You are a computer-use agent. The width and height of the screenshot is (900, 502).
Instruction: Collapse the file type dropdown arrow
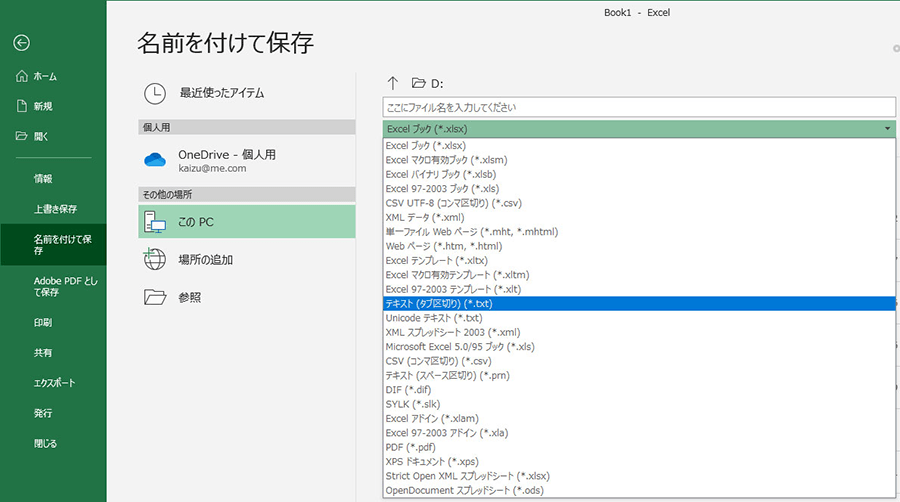887,129
